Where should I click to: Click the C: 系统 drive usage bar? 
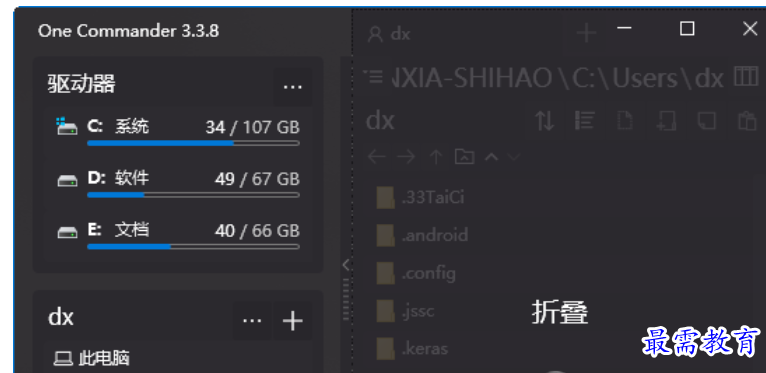(193, 143)
